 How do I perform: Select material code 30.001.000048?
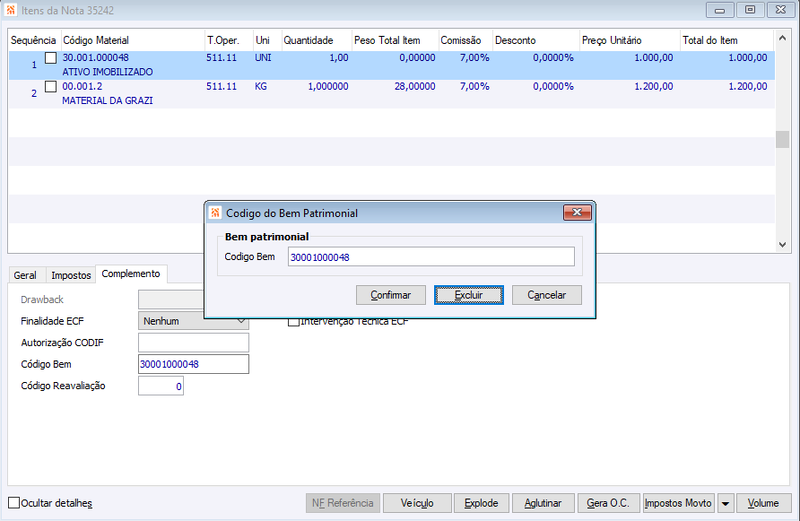coord(95,58)
